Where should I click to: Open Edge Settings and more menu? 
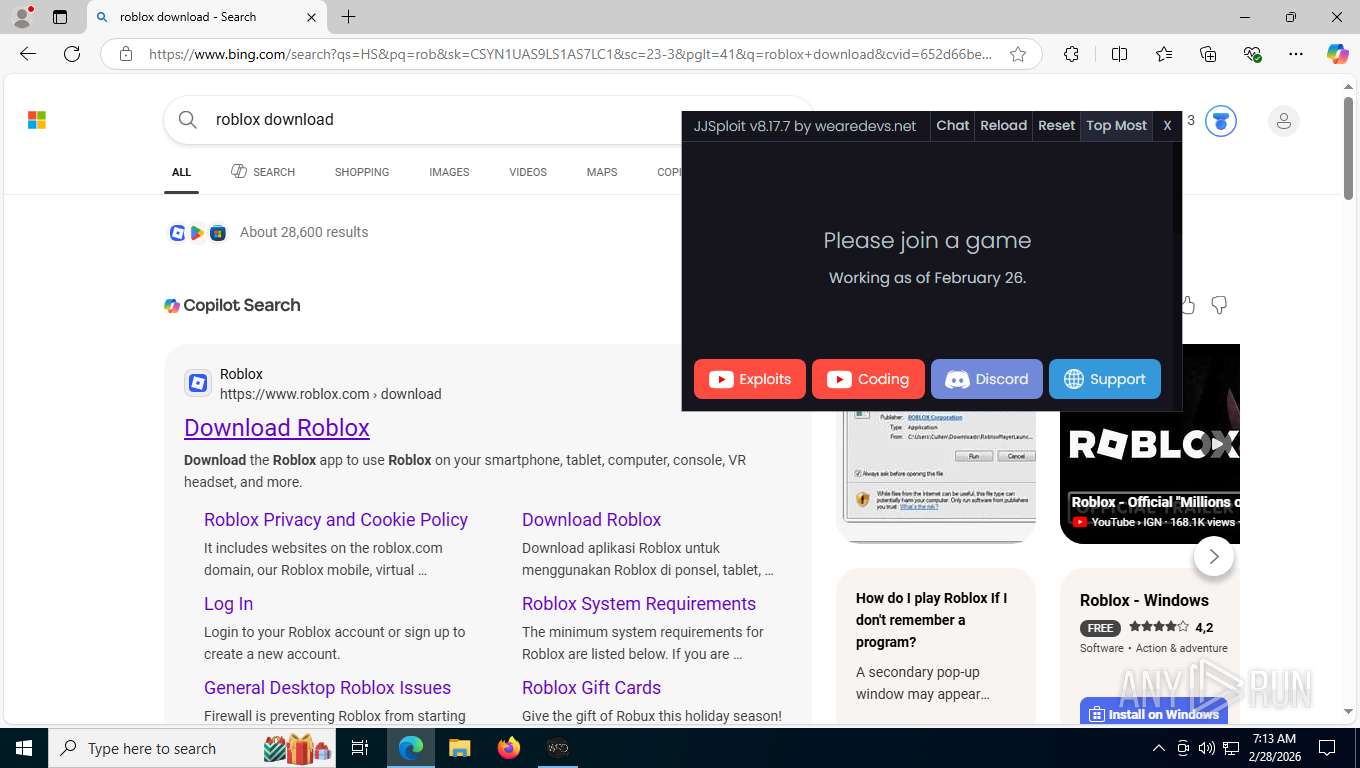(1296, 54)
